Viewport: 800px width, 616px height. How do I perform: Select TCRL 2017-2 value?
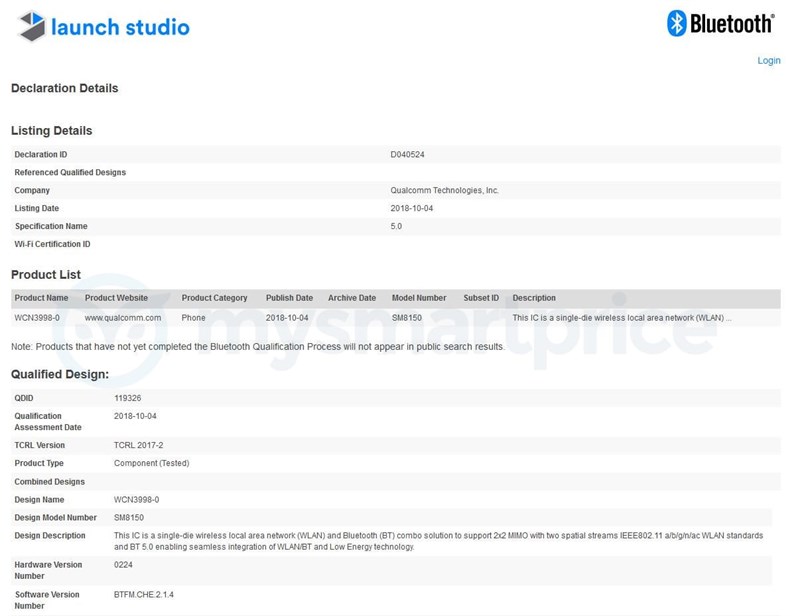point(138,445)
